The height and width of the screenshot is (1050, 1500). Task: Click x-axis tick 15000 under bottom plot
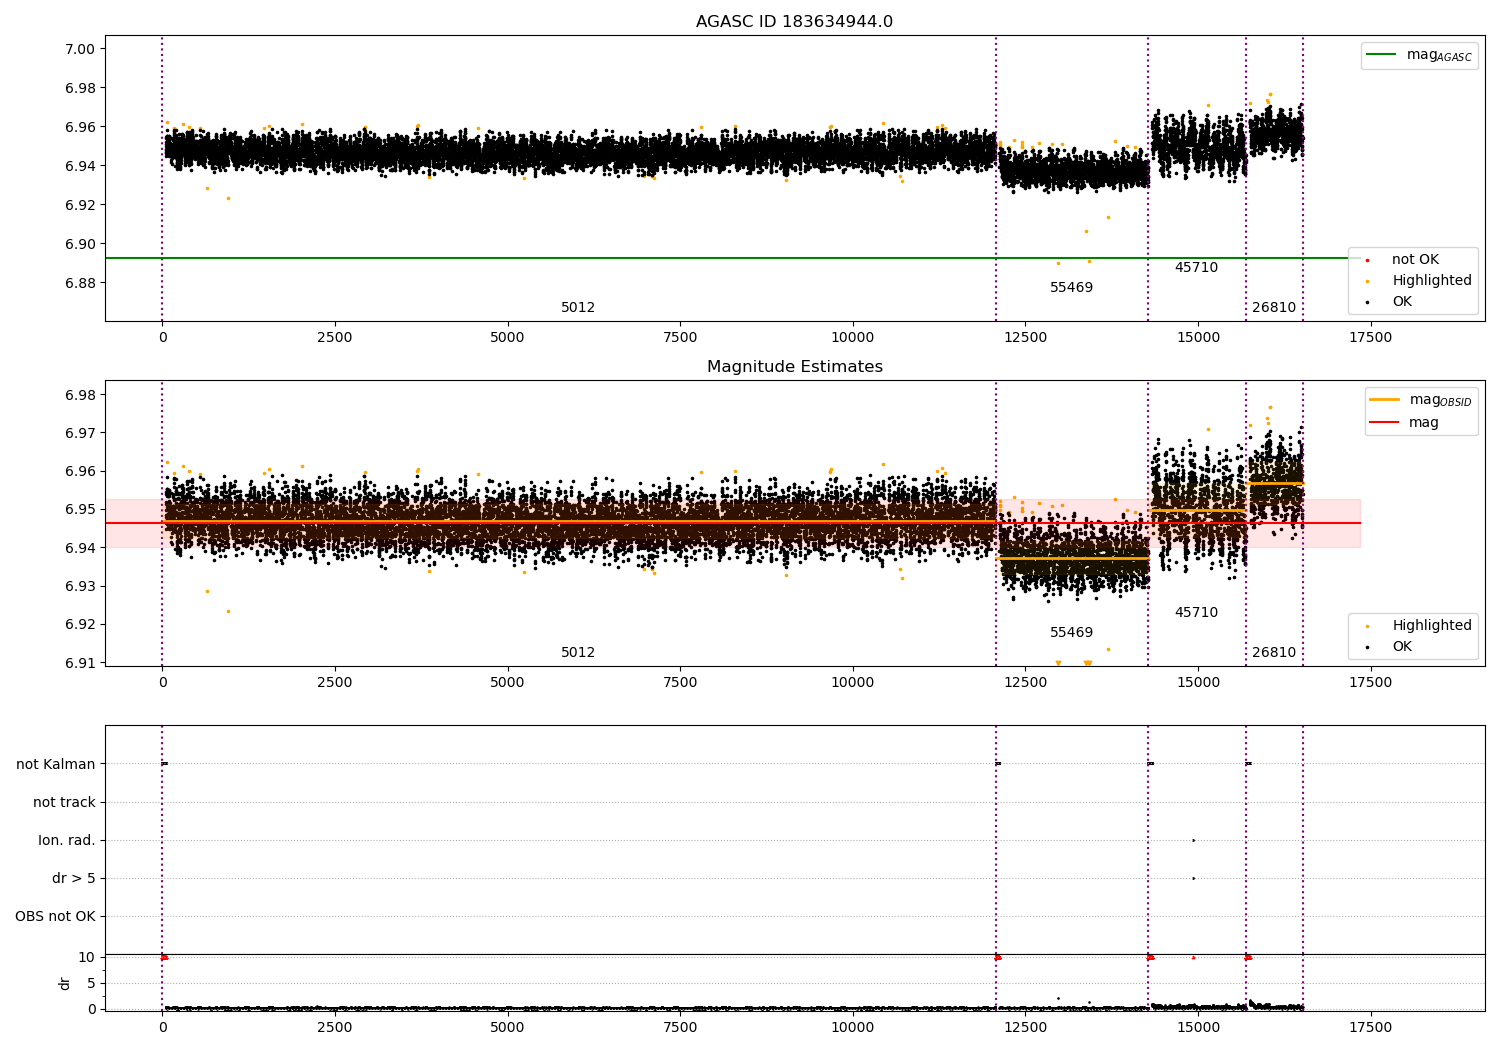pyautogui.click(x=1198, y=1028)
